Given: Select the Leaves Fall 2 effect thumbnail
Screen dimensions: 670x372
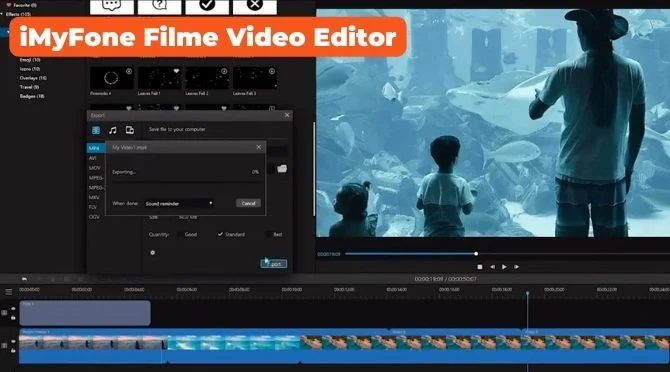Looking at the screenshot, I should 207,78.
